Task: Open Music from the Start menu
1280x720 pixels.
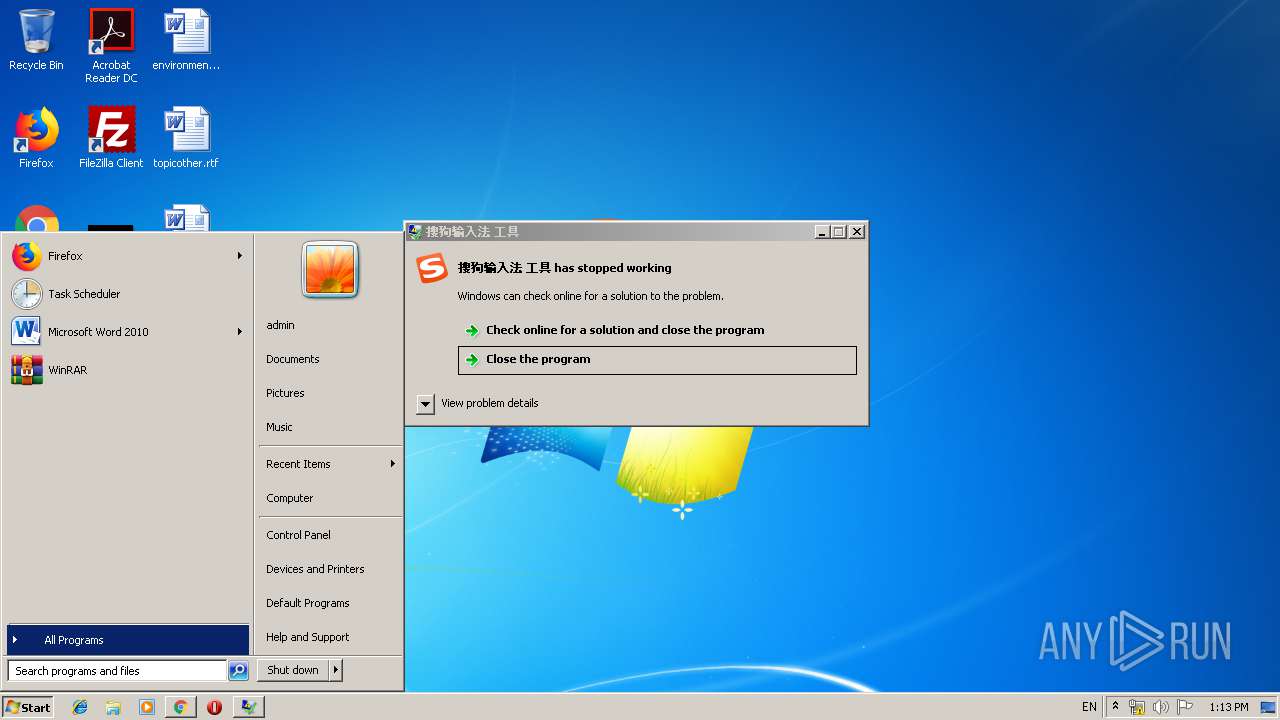Action: 279,427
